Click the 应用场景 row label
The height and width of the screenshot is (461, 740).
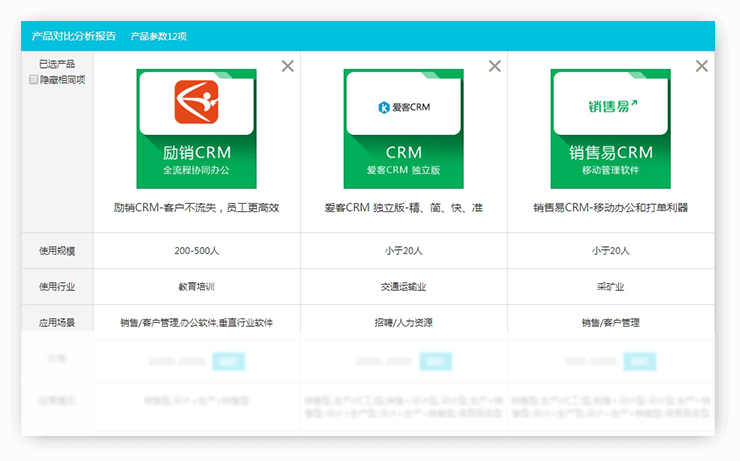(57, 323)
